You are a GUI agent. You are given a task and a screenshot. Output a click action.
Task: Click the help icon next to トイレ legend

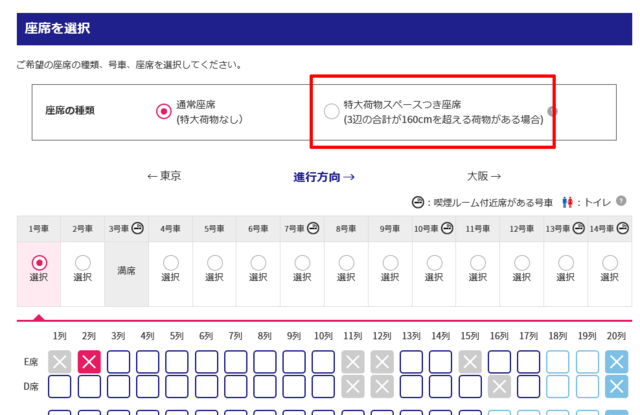[x=622, y=201]
